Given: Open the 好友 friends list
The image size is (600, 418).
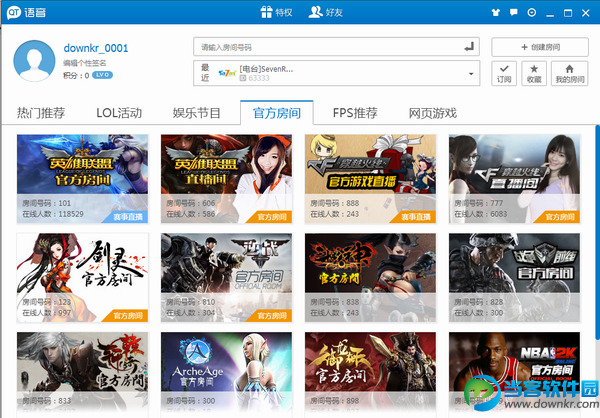Looking at the screenshot, I should point(326,12).
